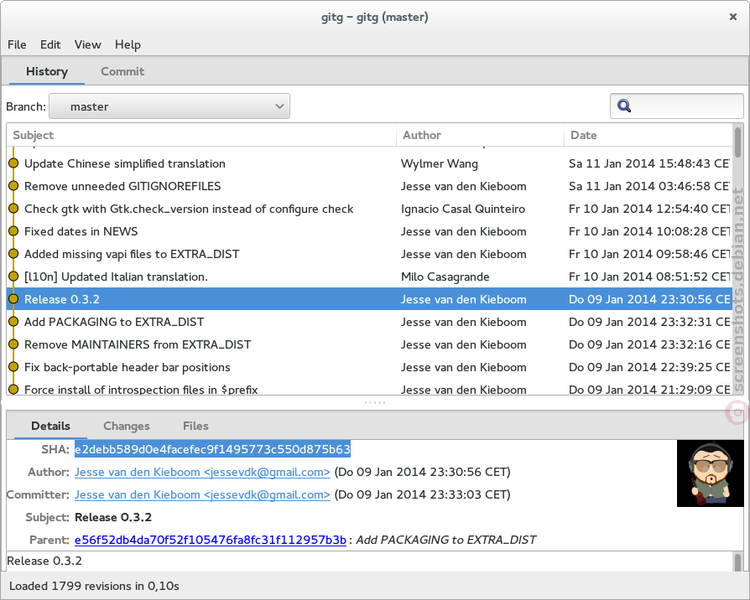Viewport: 750px width, 600px height.
Task: Click commit node of 'Update Chinese simplified translation'
Action: (x=13, y=164)
